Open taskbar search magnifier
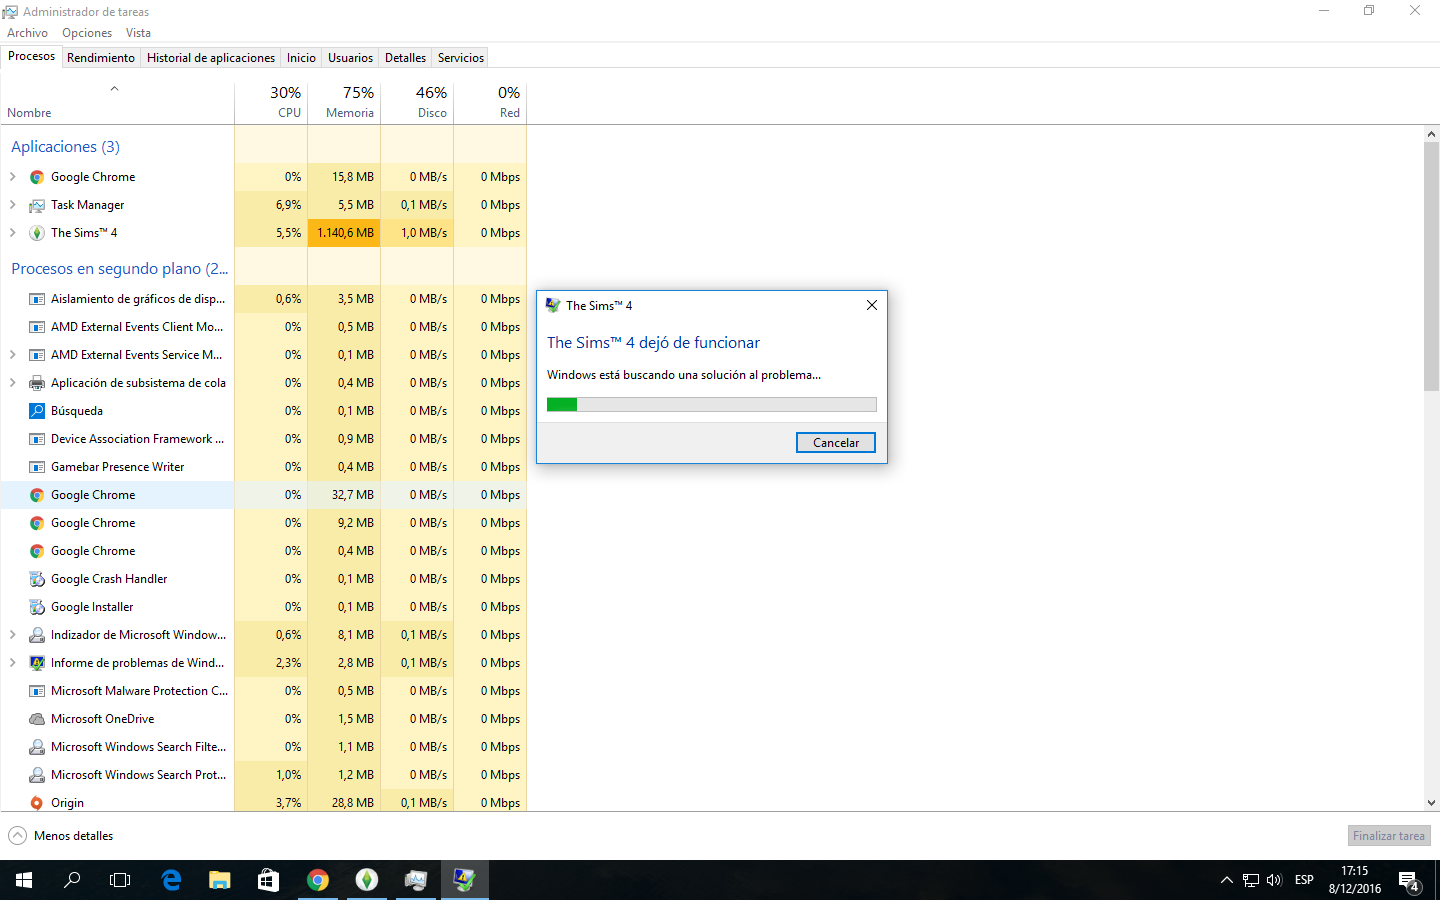This screenshot has height=900, width=1440. tap(72, 880)
